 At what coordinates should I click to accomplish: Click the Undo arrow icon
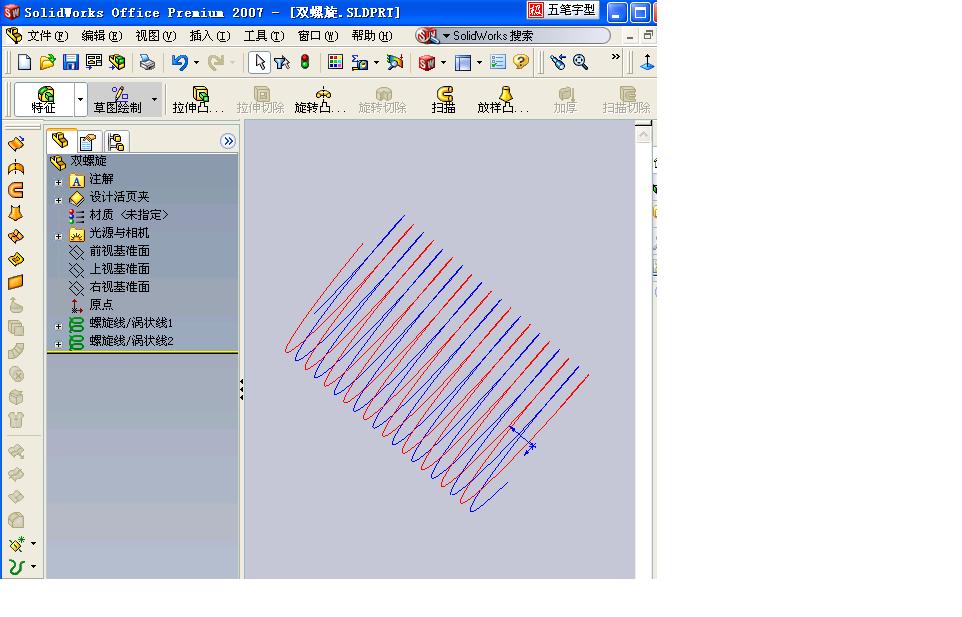click(x=179, y=62)
